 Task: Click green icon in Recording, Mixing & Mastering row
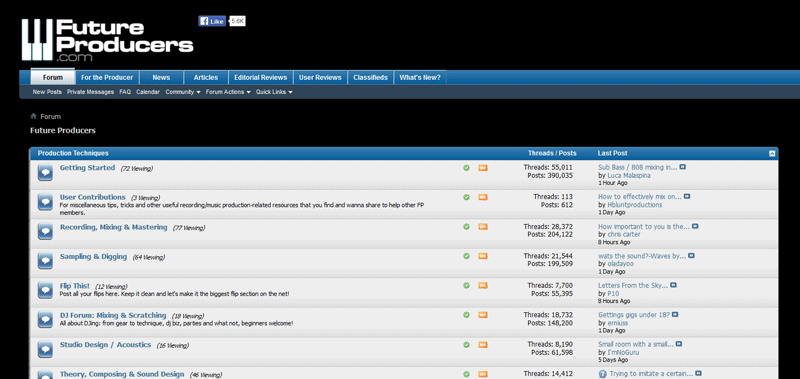pyautogui.click(x=466, y=226)
